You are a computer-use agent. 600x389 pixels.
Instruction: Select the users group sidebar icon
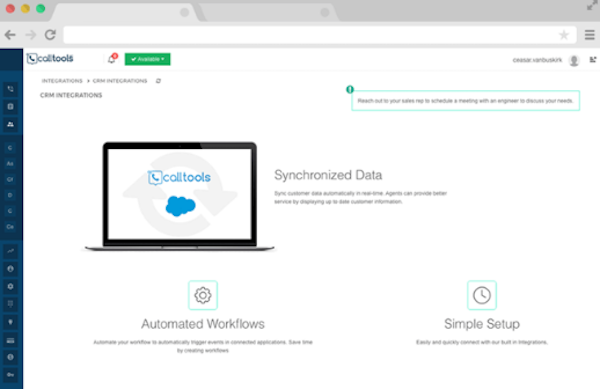[x=10, y=124]
